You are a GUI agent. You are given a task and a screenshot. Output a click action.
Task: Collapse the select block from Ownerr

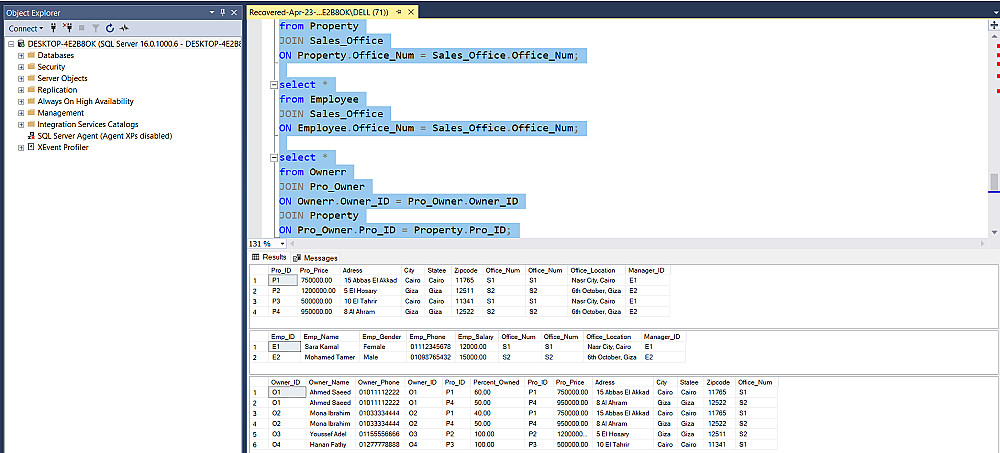(x=274, y=158)
